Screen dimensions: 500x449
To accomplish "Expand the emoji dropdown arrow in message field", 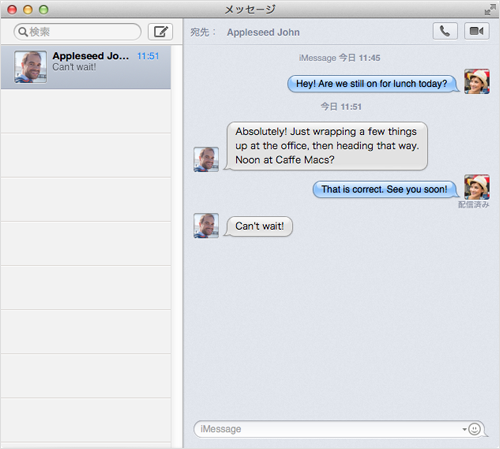I will (464, 429).
